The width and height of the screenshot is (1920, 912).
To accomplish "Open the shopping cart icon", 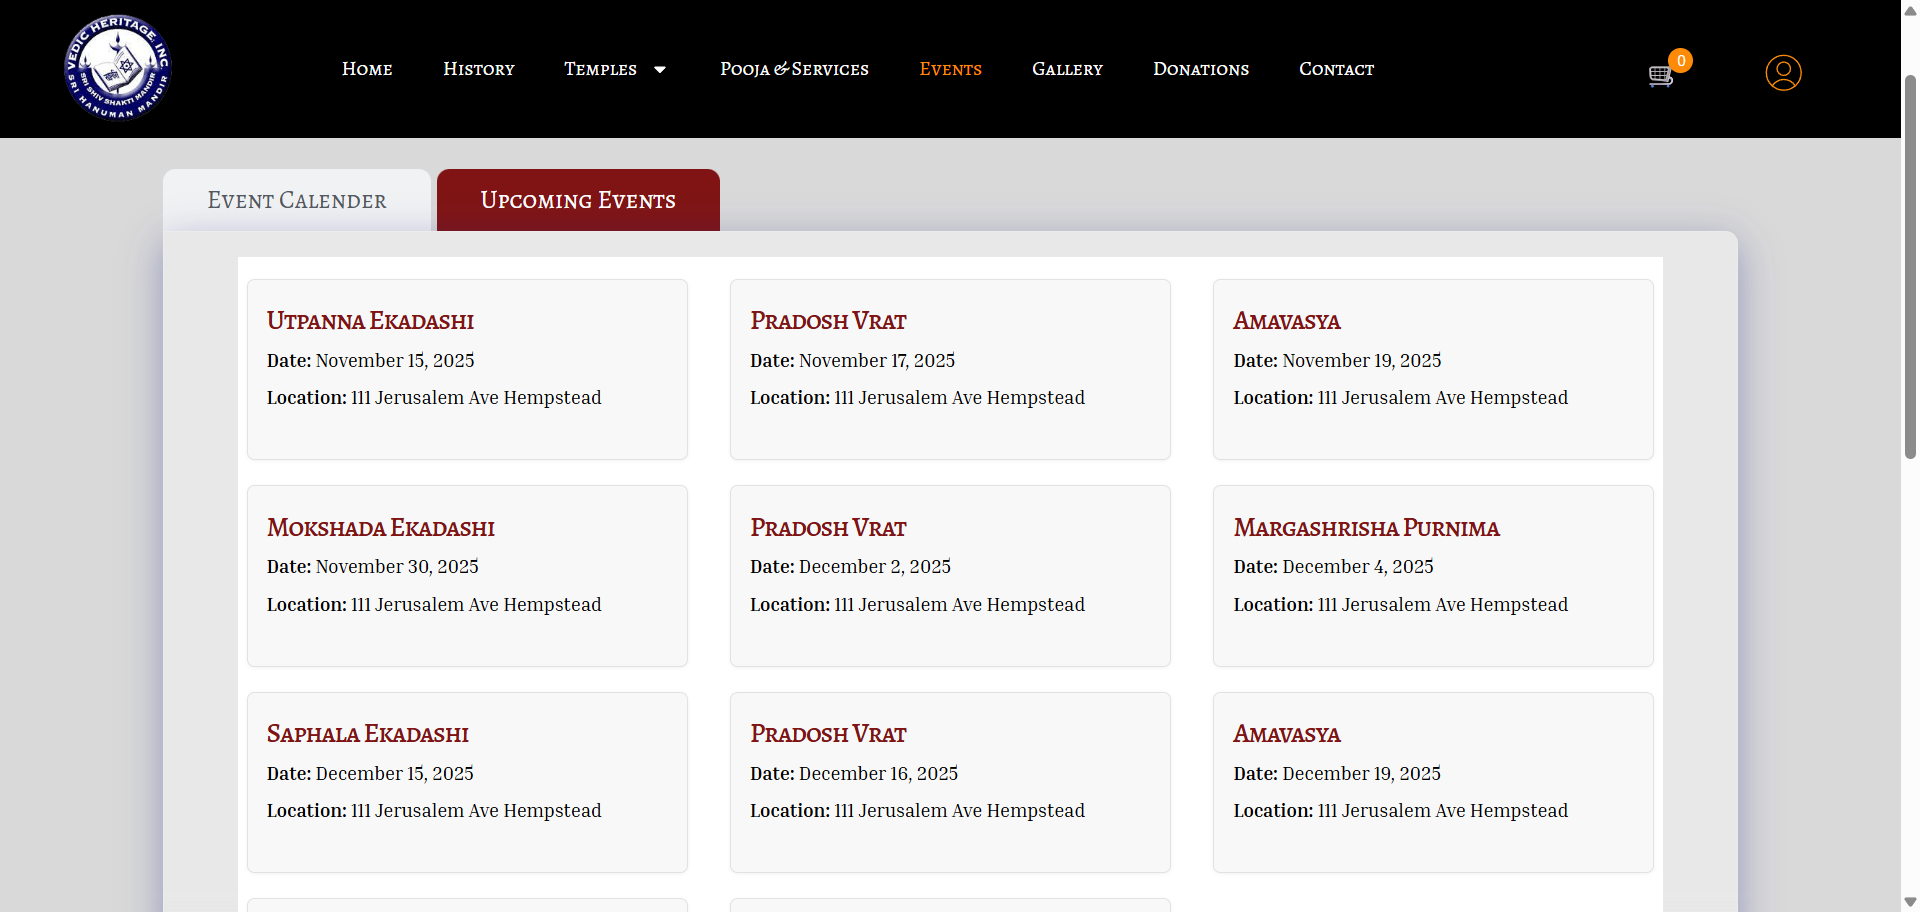I will [x=1660, y=76].
